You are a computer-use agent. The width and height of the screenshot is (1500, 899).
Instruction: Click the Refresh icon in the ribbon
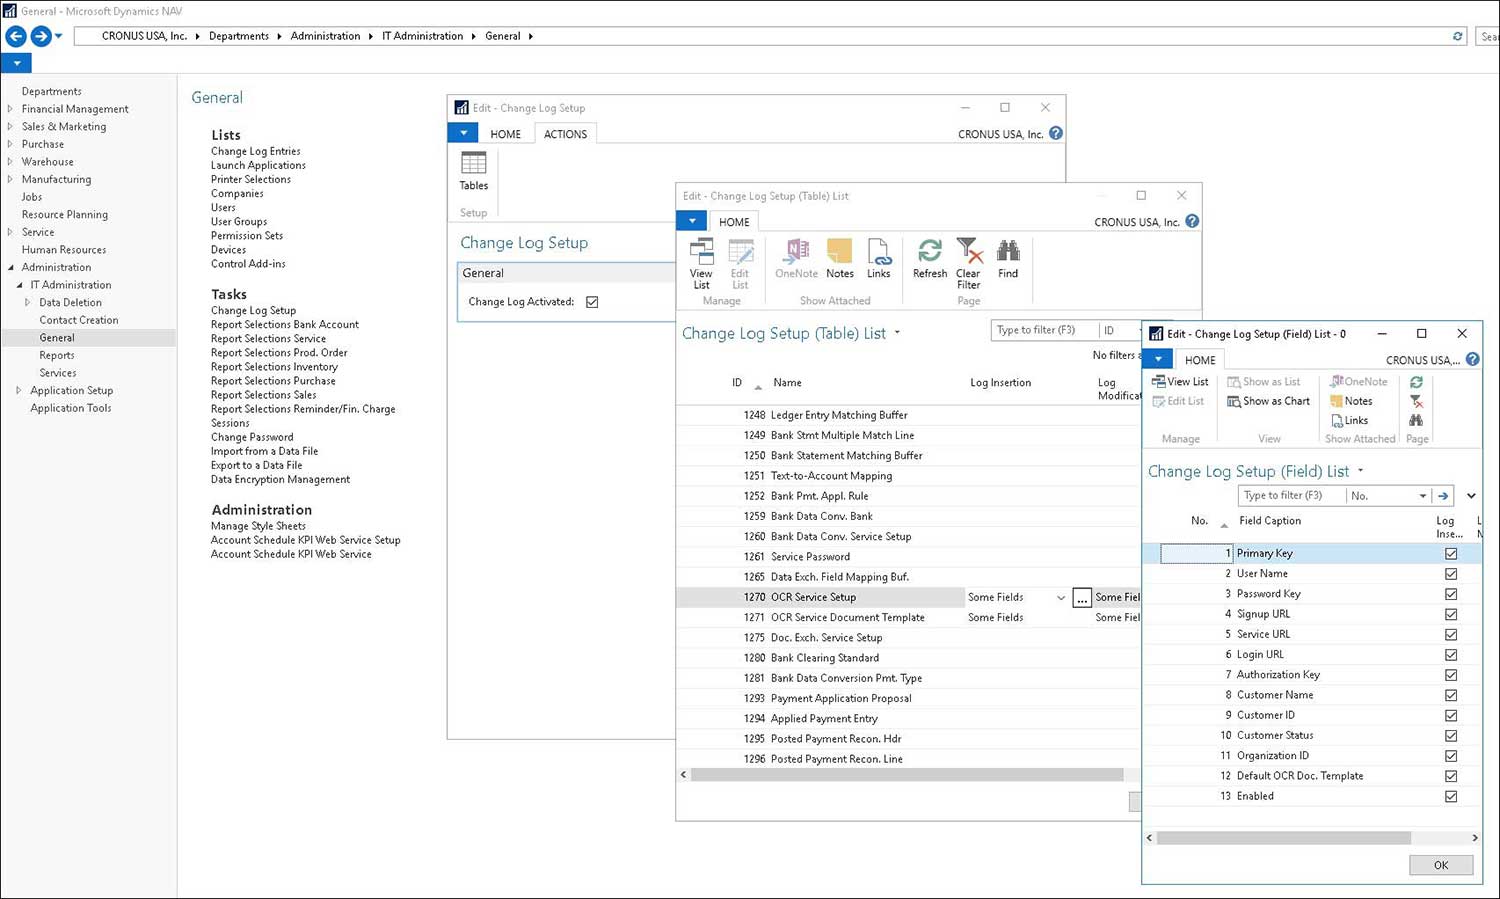point(929,260)
